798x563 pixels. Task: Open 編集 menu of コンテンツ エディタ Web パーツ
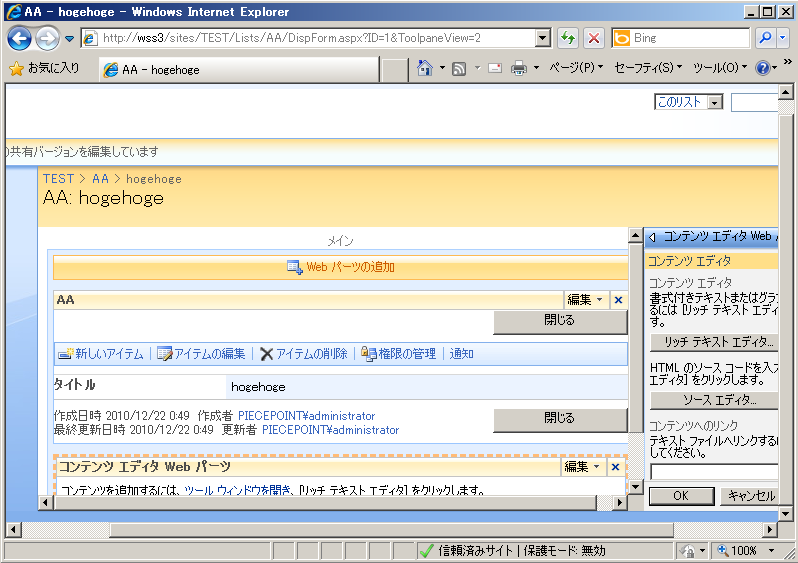click(x=582, y=467)
